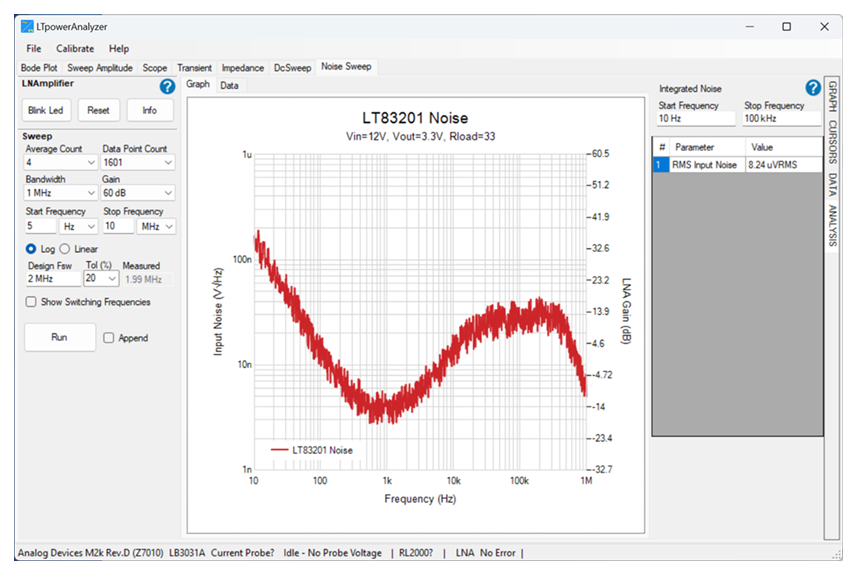Select the Linear sweep radio button
The width and height of the screenshot is (857, 577).
point(65,249)
